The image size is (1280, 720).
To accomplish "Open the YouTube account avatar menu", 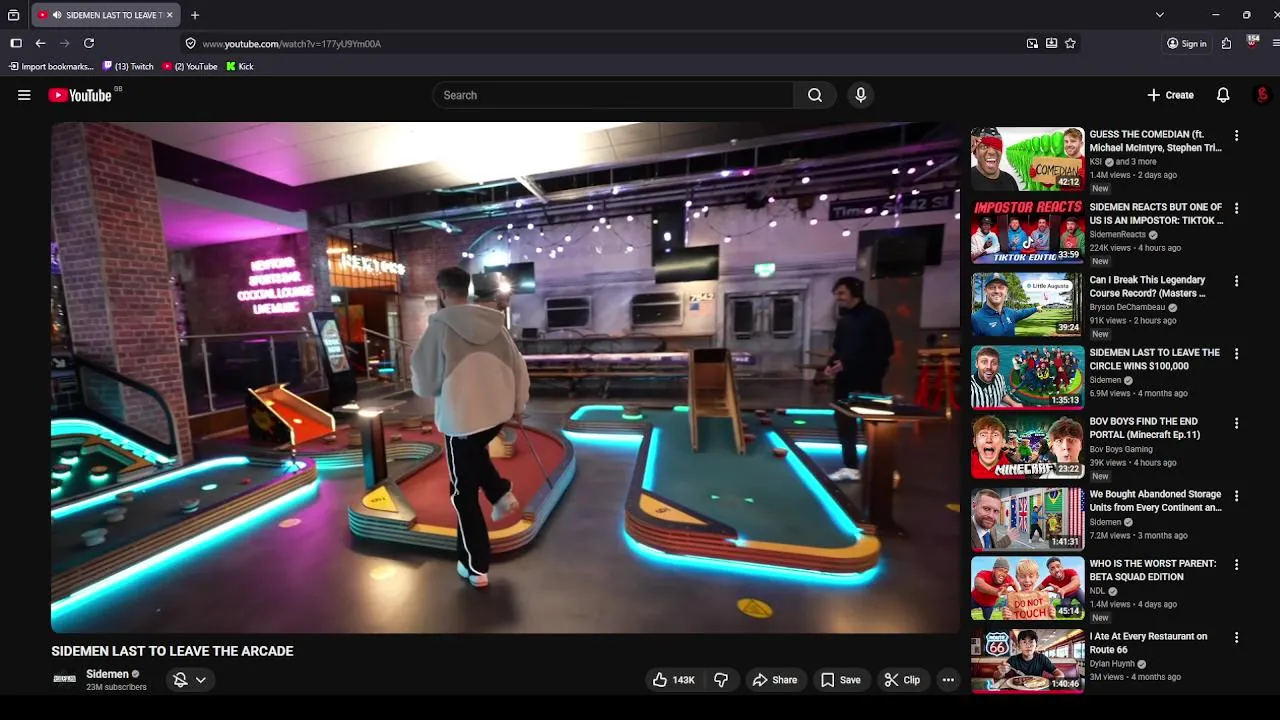I will (1262, 95).
